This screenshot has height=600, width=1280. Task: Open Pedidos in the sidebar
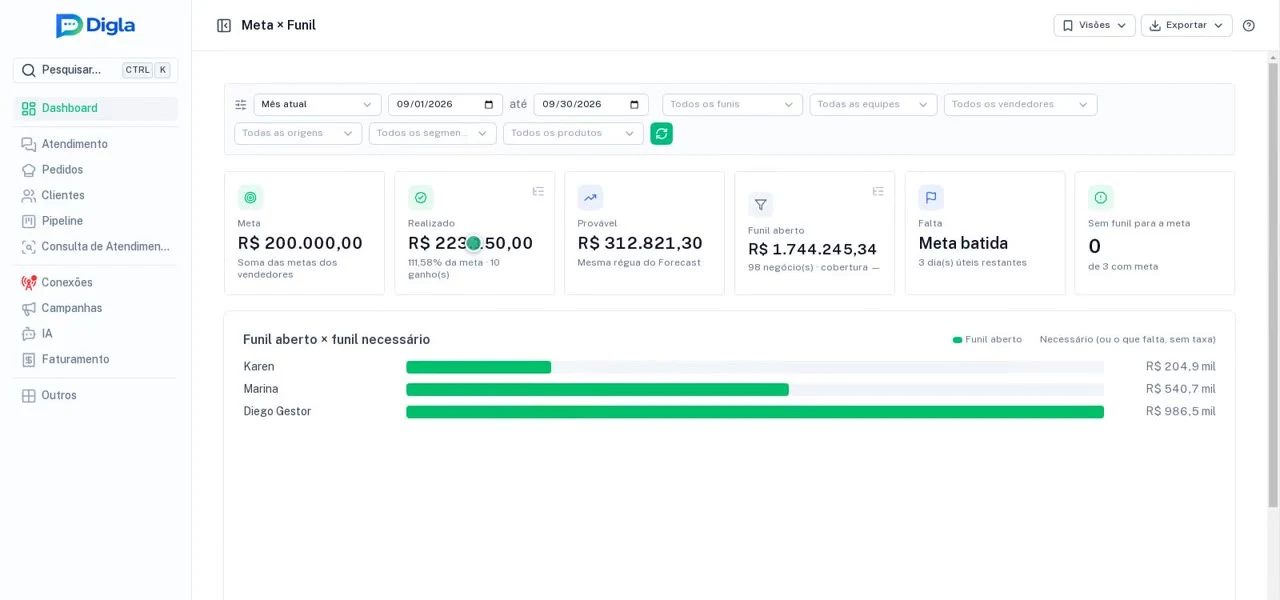[96, 170]
